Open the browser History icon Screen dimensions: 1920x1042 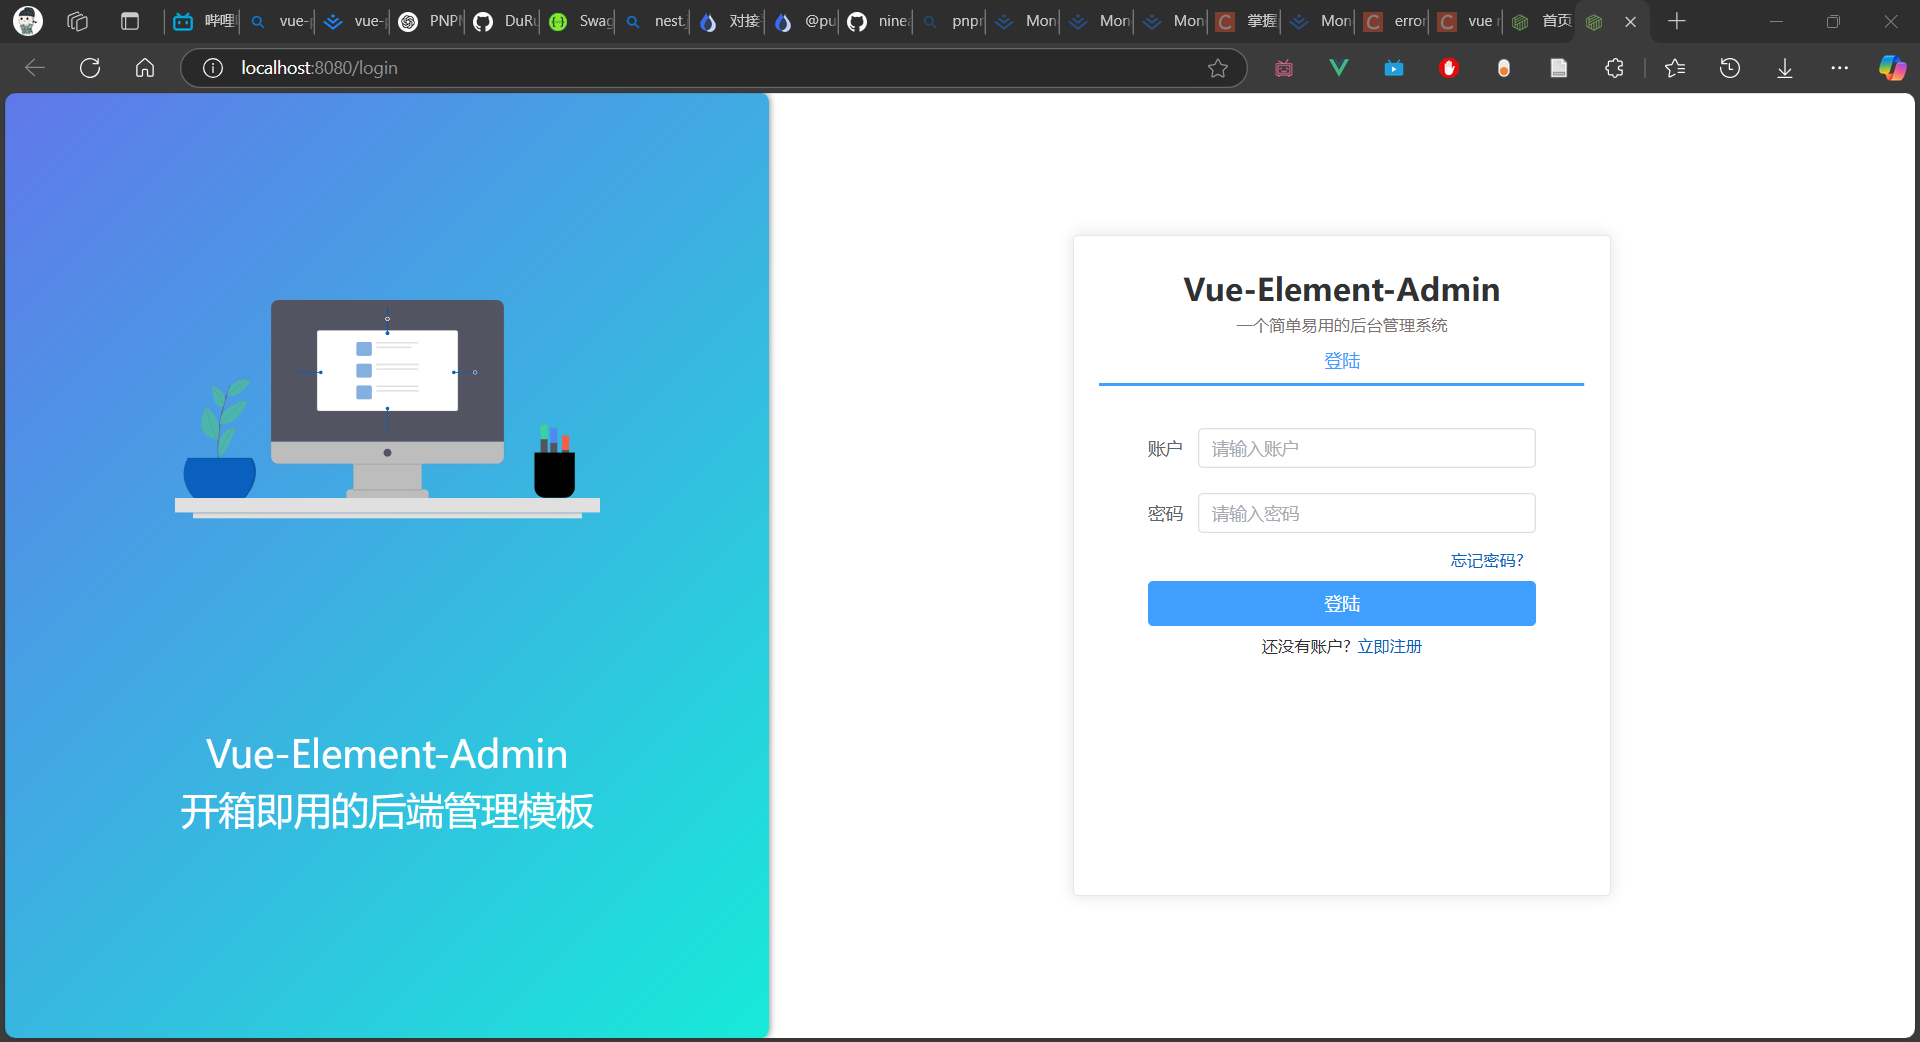(1730, 68)
